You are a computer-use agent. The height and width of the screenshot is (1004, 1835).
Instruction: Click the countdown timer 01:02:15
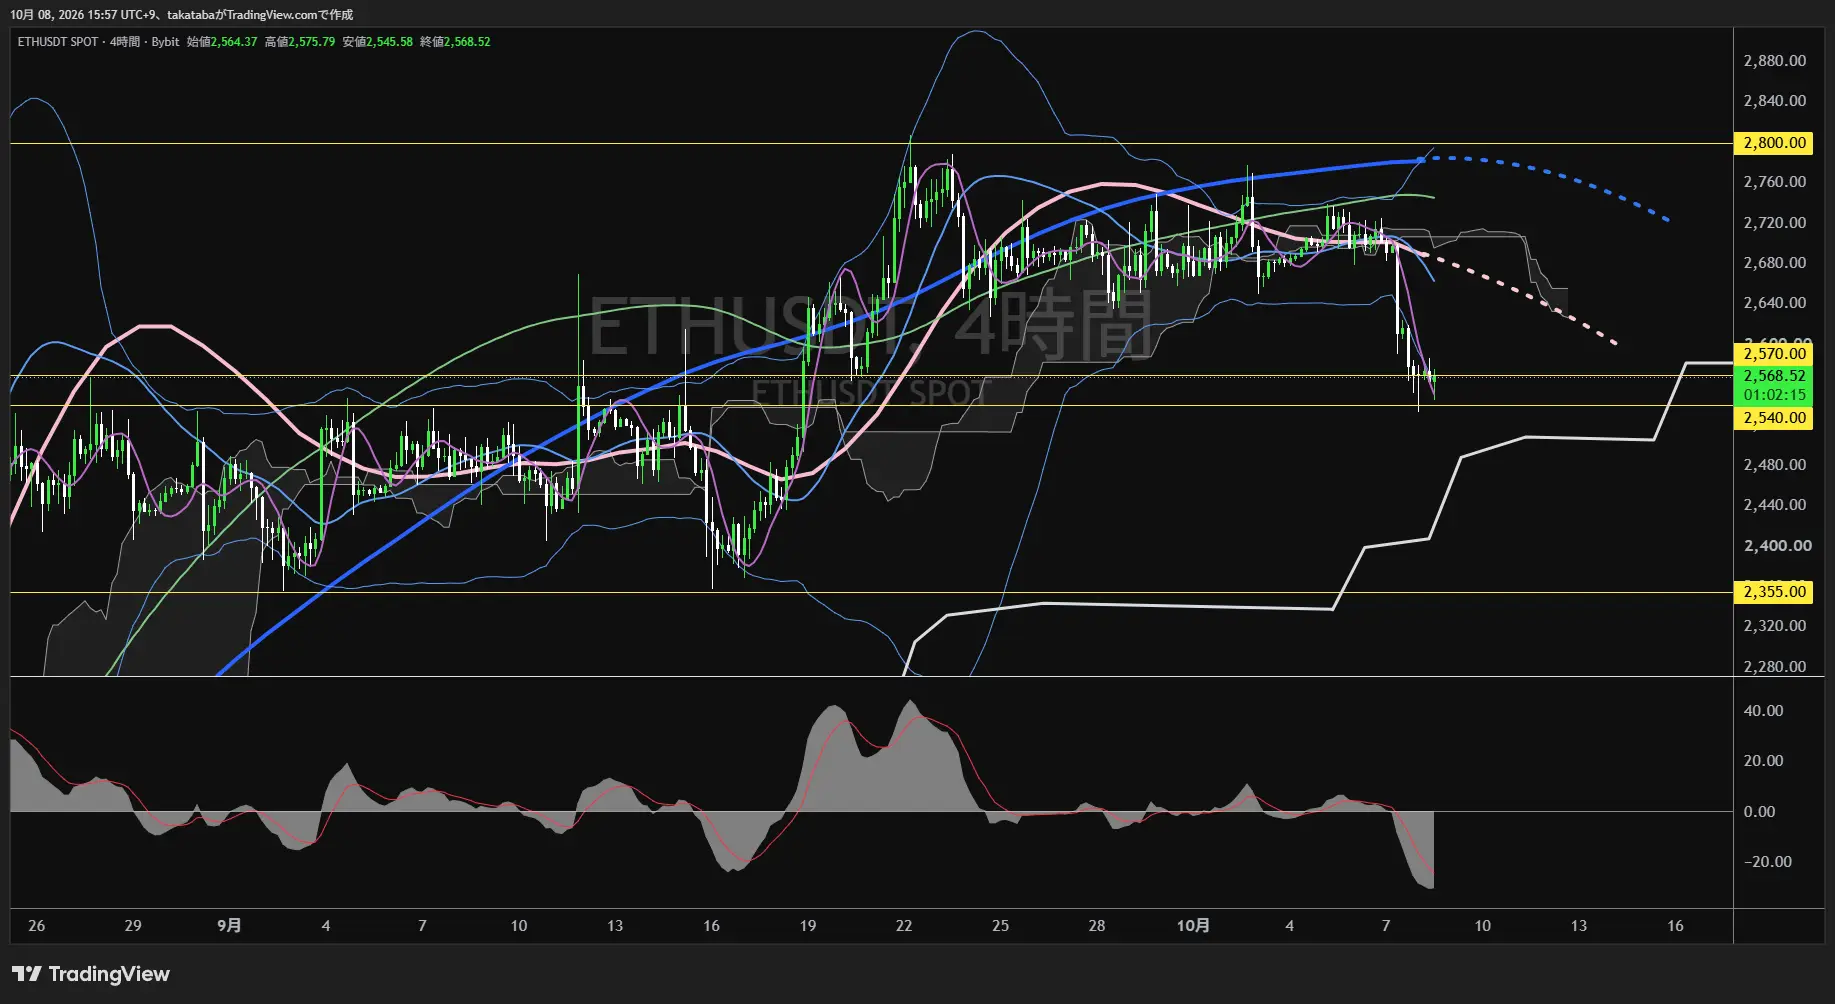pos(1775,395)
